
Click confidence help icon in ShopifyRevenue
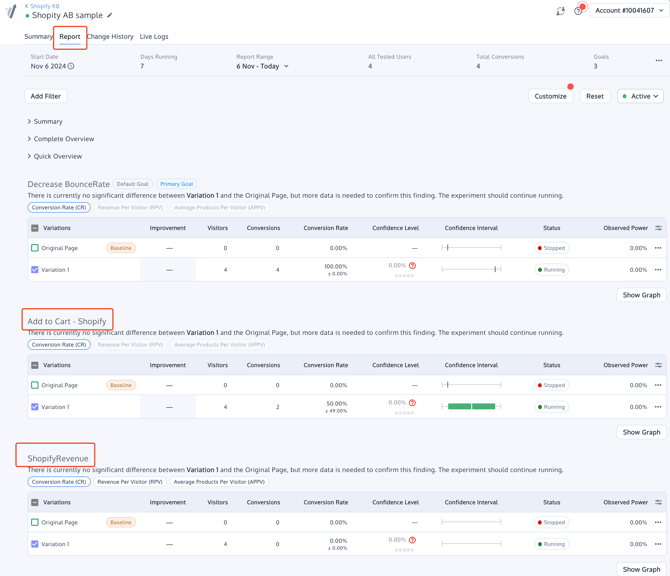pyautogui.click(x=412, y=540)
